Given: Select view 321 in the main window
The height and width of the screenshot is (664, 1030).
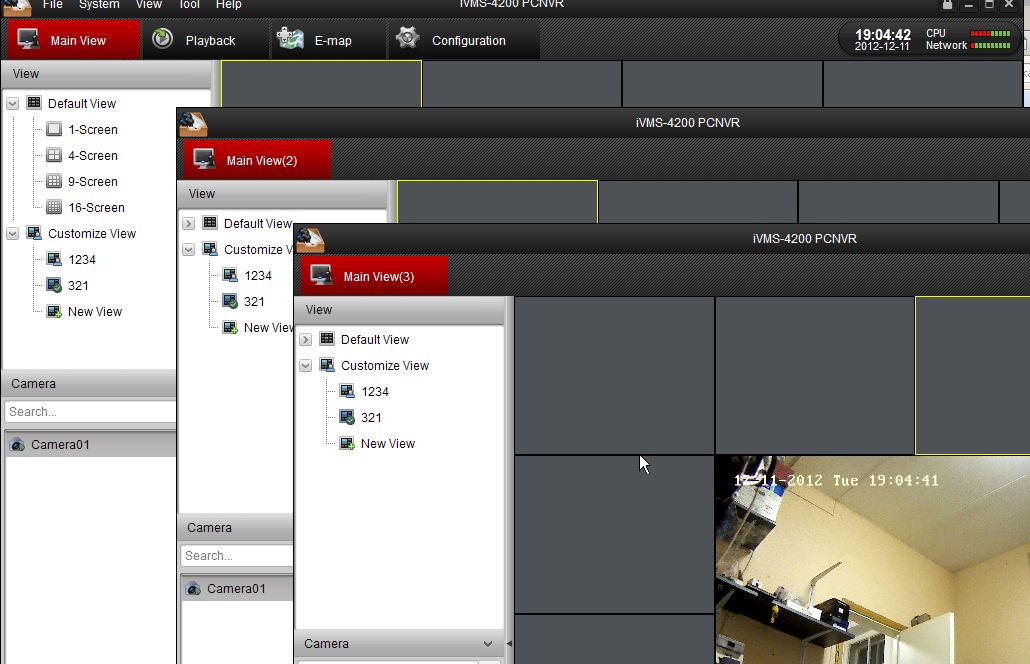Looking at the screenshot, I should click(x=78, y=286).
